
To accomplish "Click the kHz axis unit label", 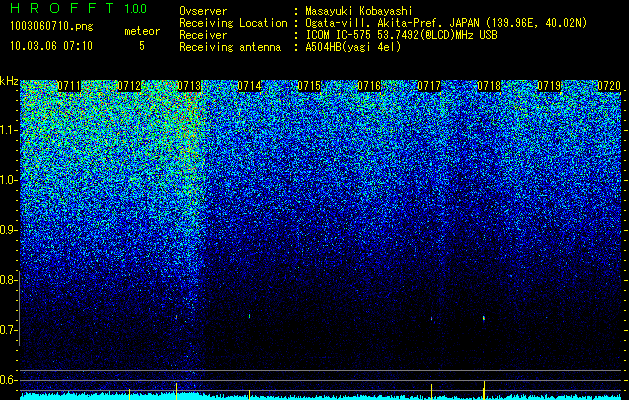I will click(9, 81).
